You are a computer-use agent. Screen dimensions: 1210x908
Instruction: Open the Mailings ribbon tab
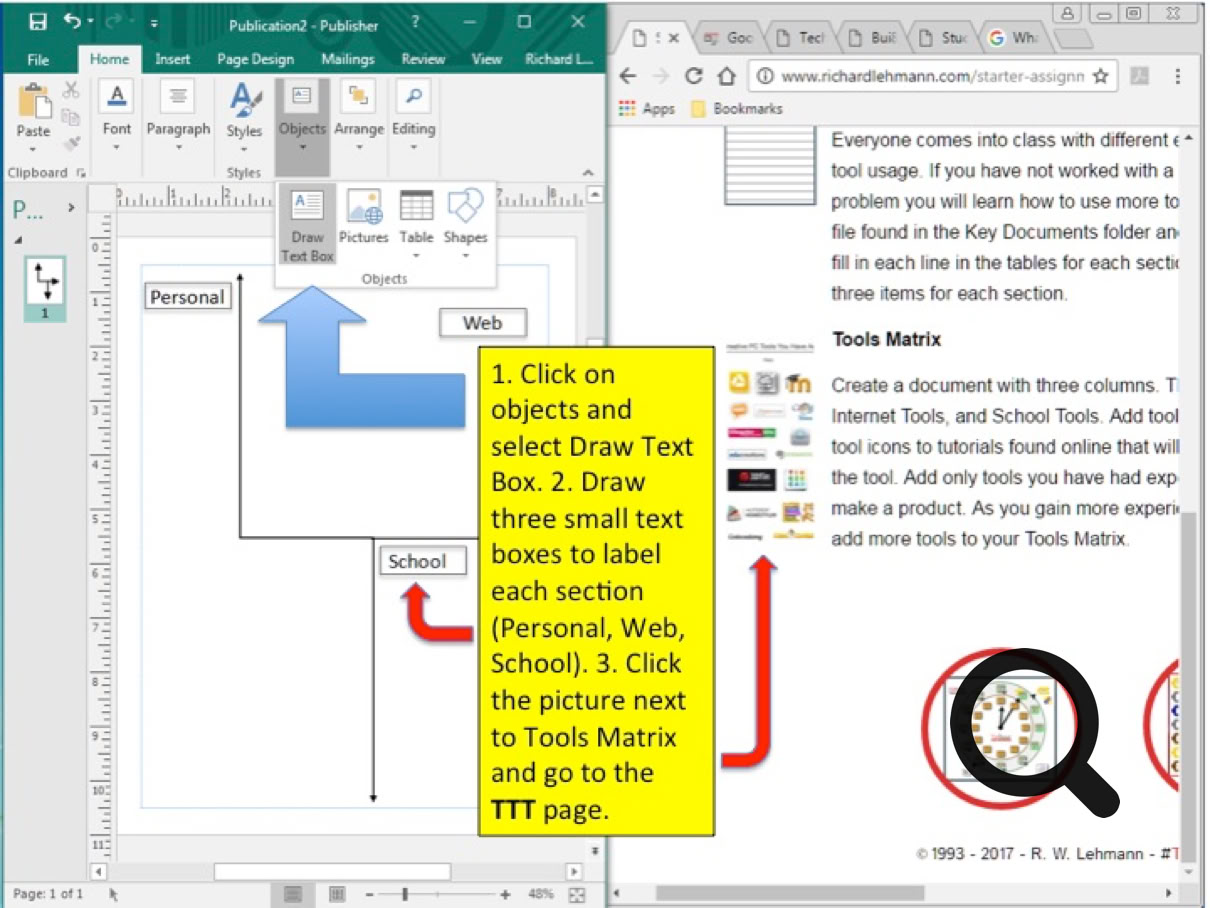click(x=348, y=59)
